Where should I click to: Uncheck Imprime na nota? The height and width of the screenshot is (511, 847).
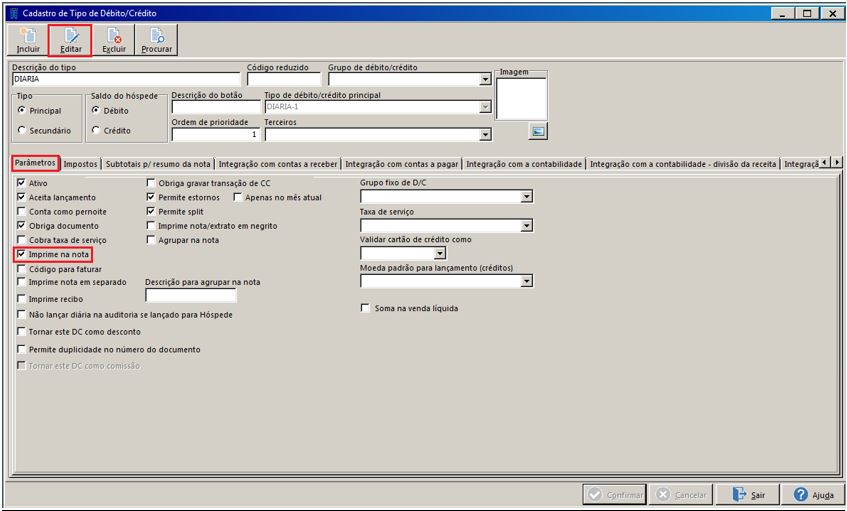coord(22,254)
